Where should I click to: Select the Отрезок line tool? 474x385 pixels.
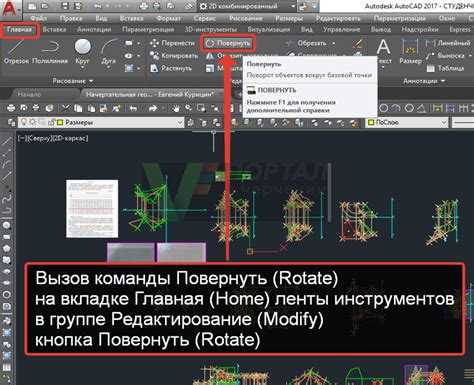(x=16, y=52)
